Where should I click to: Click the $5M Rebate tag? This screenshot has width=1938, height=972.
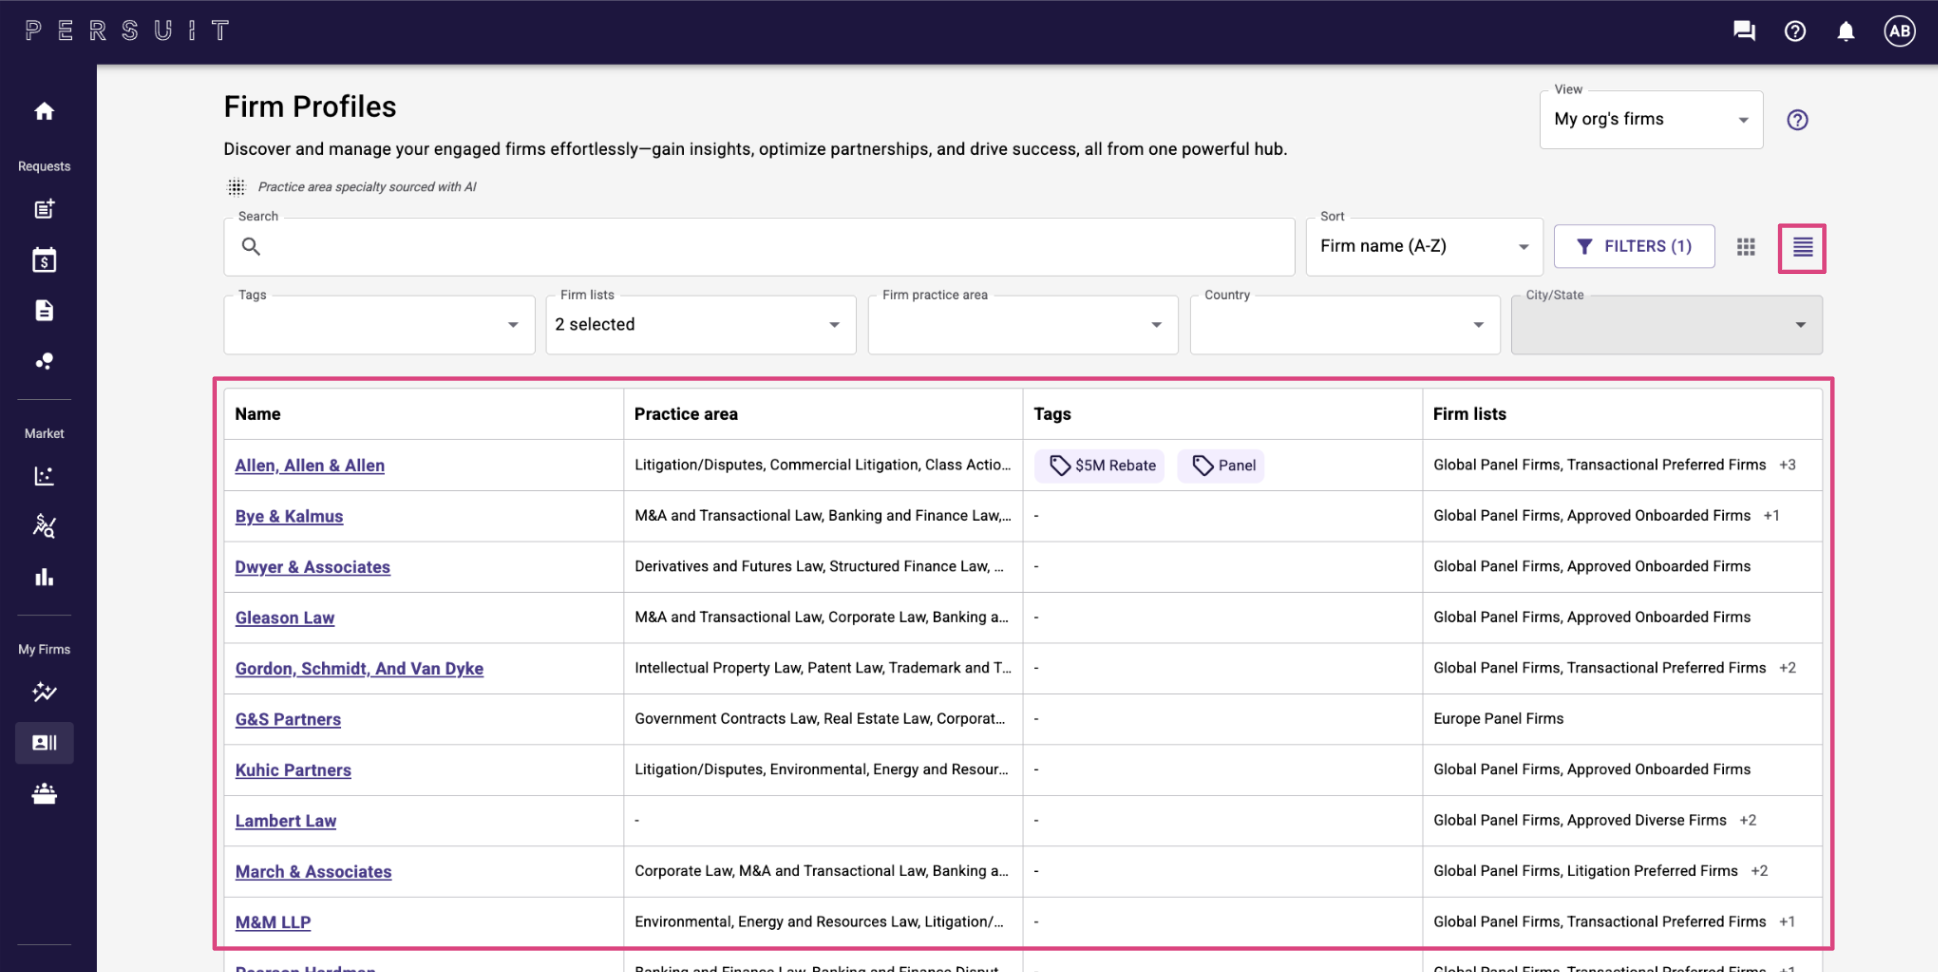pos(1100,465)
